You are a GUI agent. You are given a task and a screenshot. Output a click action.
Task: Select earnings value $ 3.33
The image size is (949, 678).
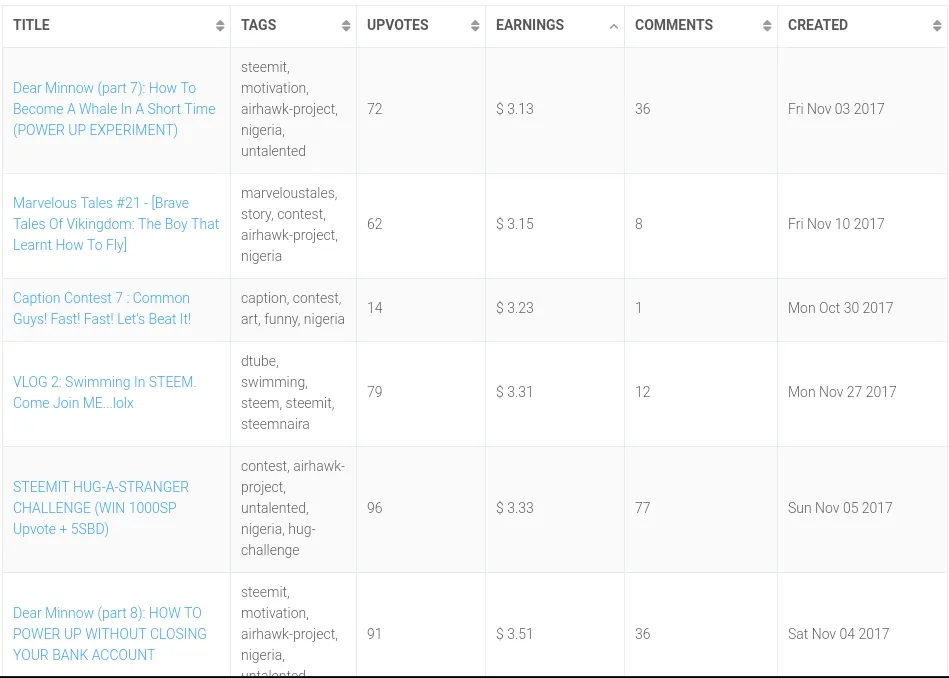click(x=515, y=508)
